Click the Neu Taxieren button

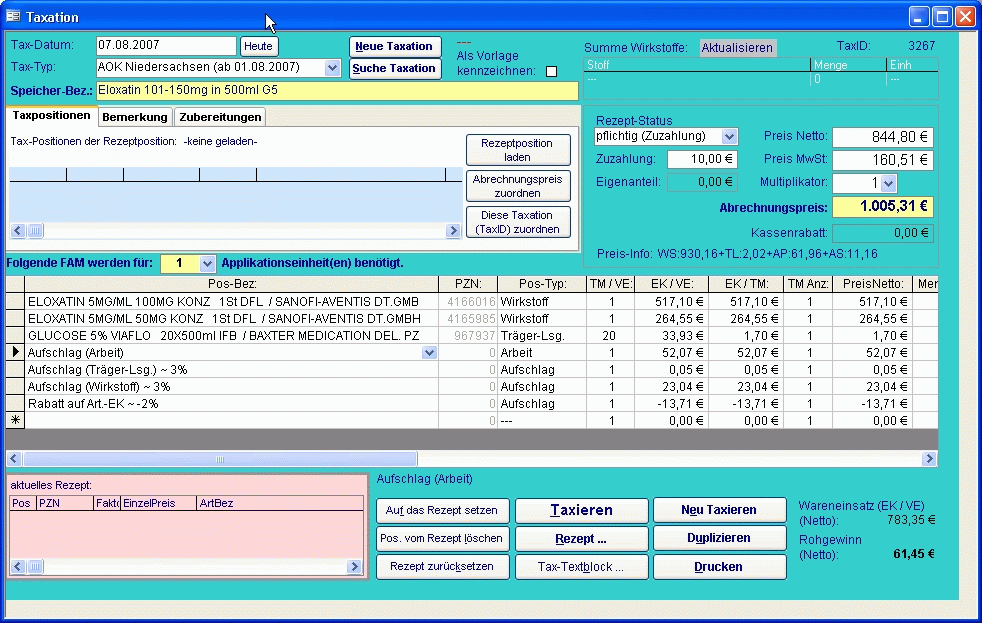[x=719, y=510]
